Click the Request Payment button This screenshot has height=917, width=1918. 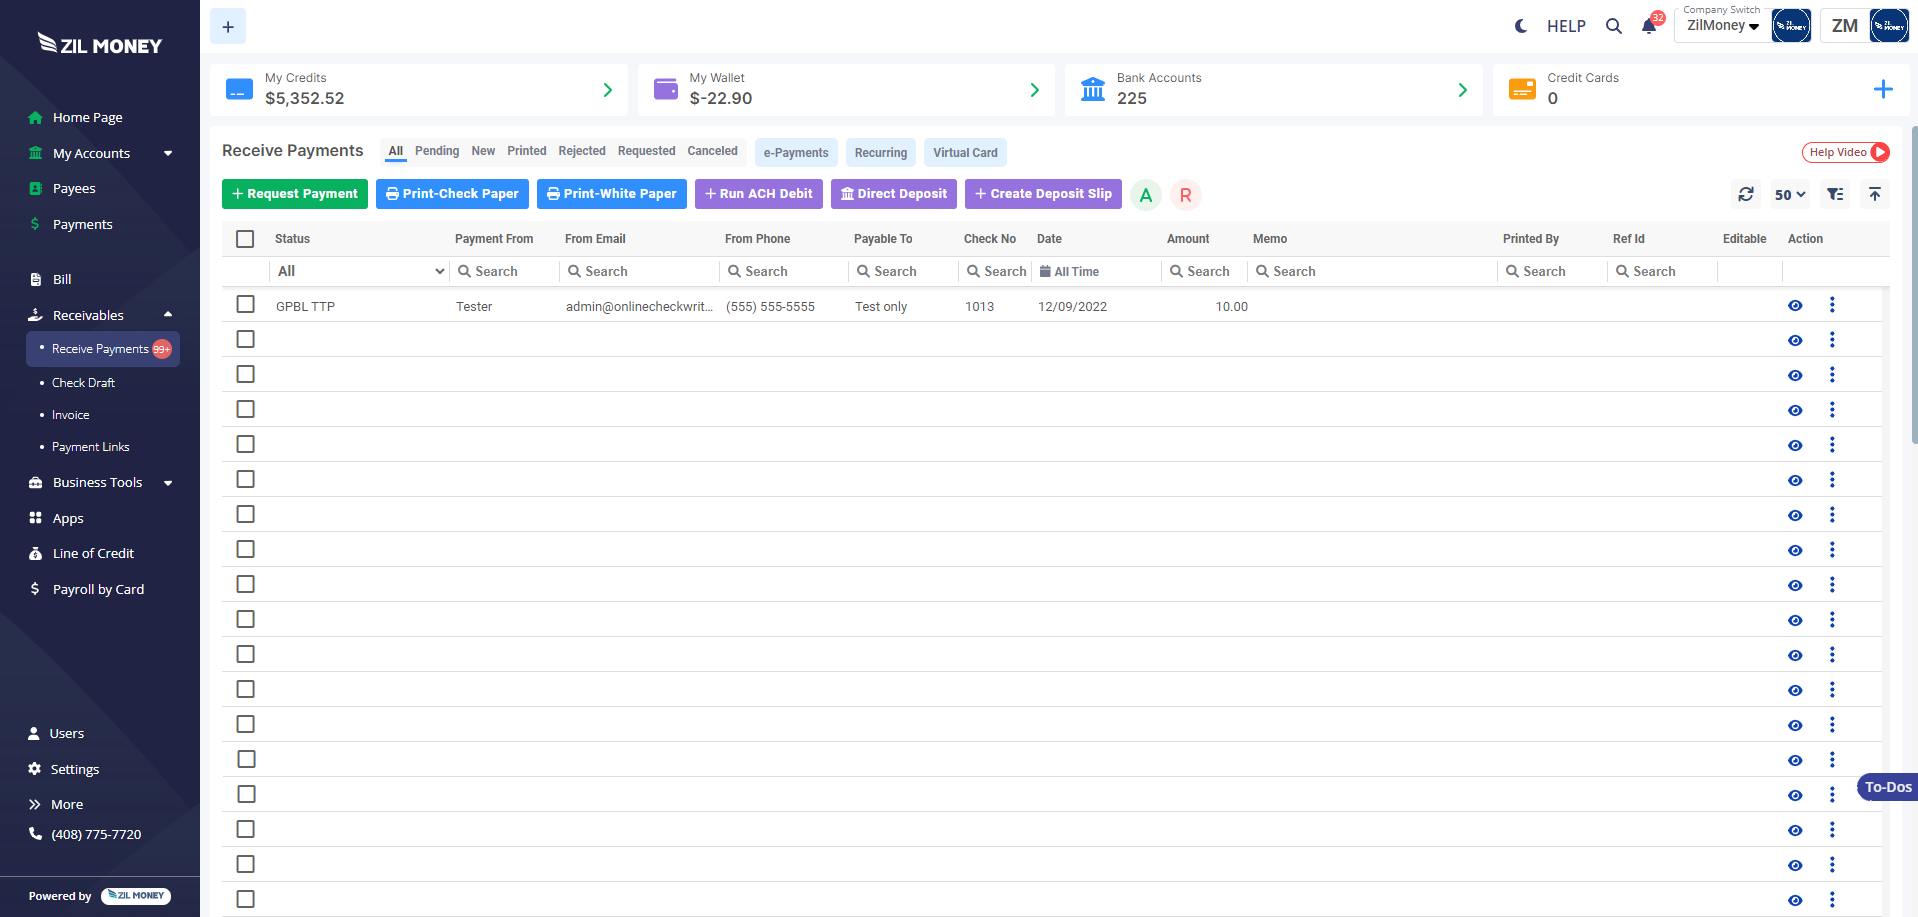pyautogui.click(x=295, y=194)
